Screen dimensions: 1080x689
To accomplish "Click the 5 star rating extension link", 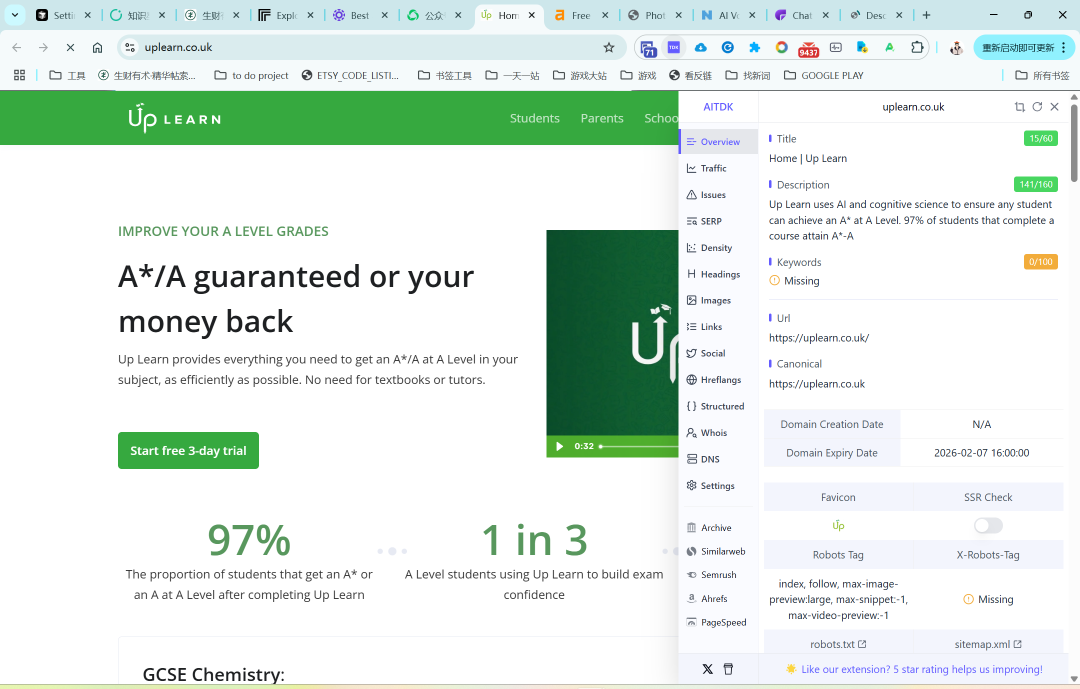I will [922, 669].
